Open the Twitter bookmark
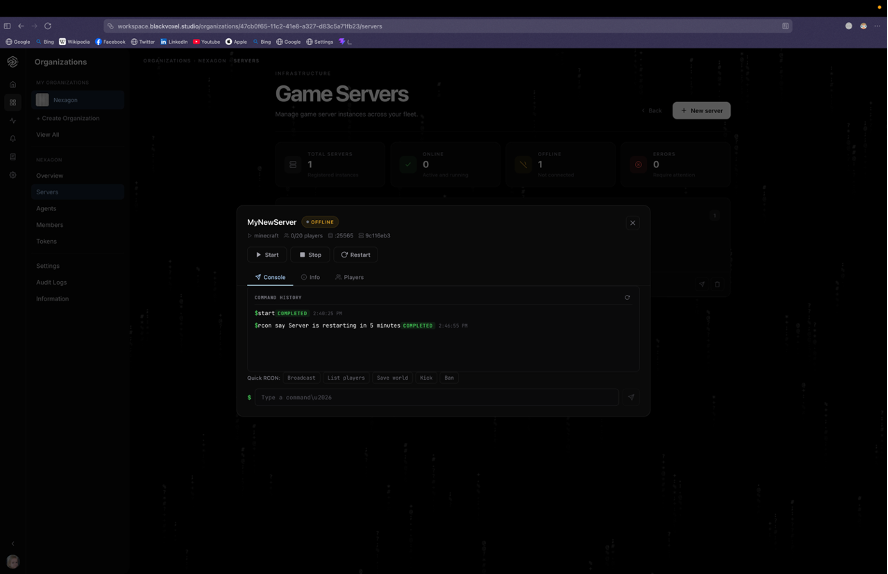 point(143,42)
